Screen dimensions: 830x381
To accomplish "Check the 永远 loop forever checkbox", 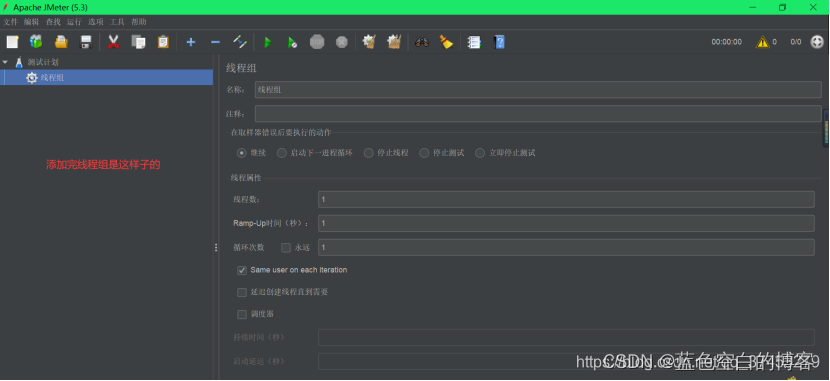I will [286, 247].
